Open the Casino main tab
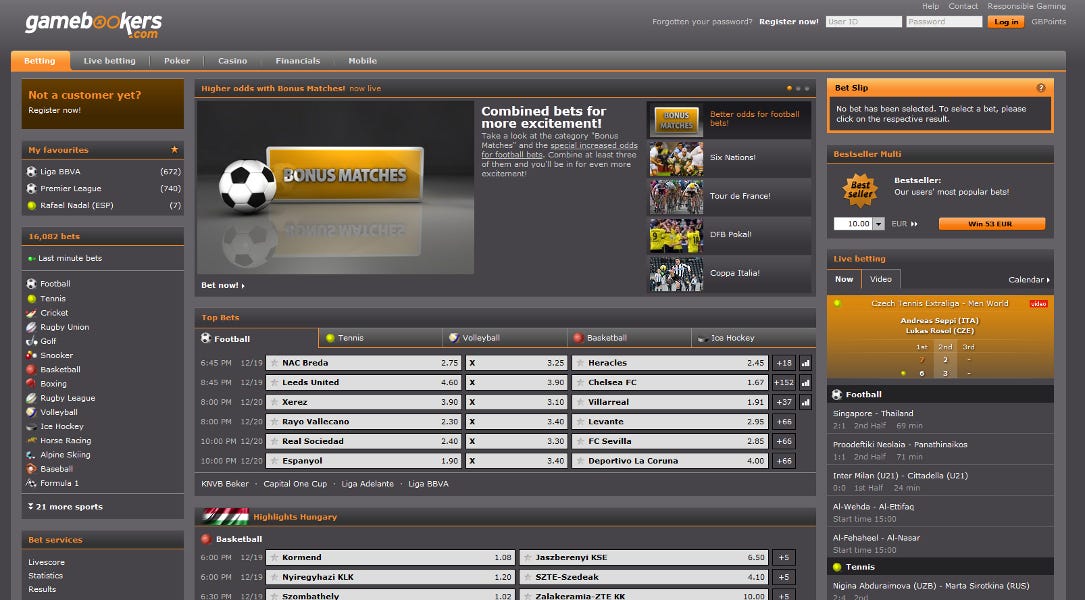Viewport: 1085px width, 600px height. click(232, 61)
